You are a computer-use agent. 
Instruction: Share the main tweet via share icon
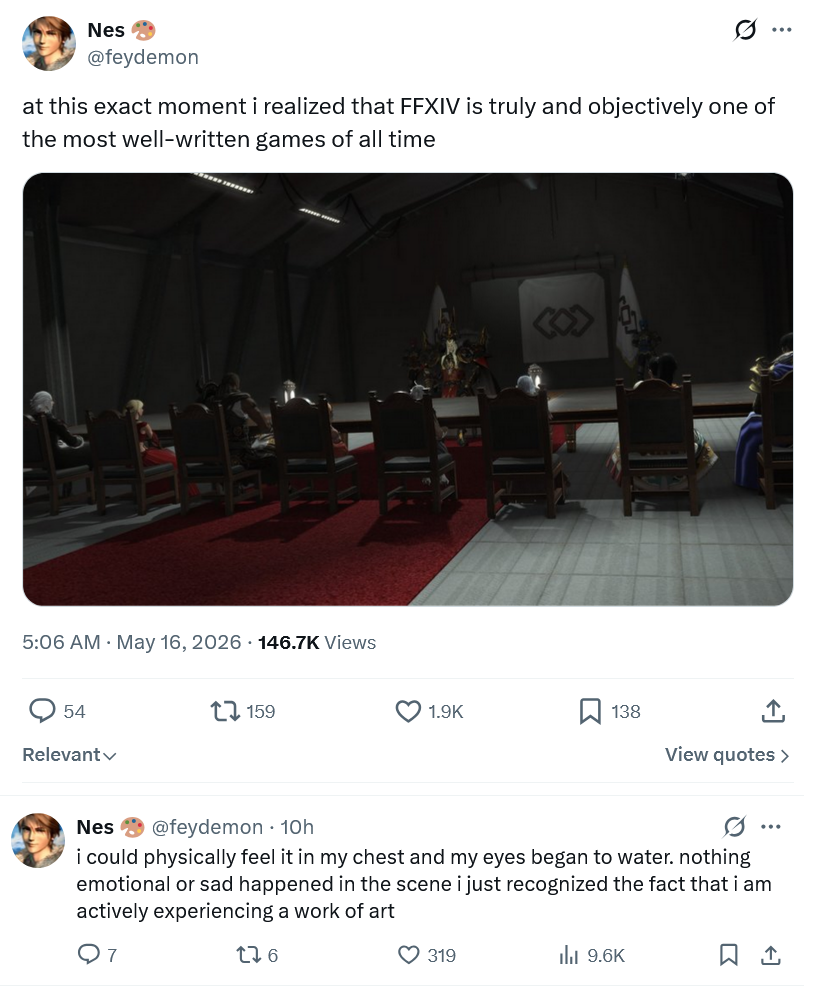tap(773, 711)
